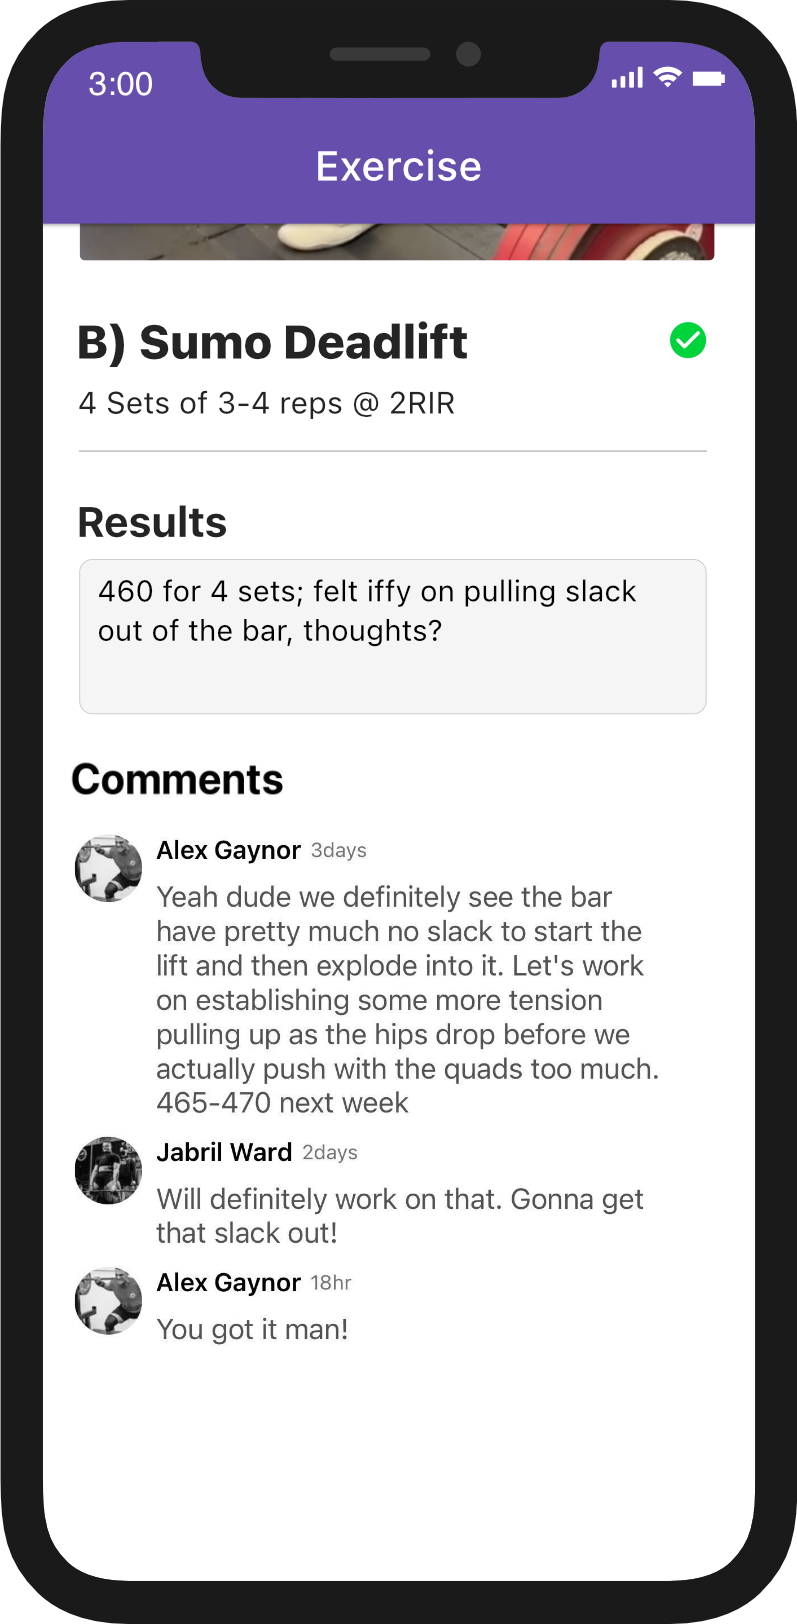Select the "You got it man!" comment
The height and width of the screenshot is (1624, 797).
coord(252,1329)
